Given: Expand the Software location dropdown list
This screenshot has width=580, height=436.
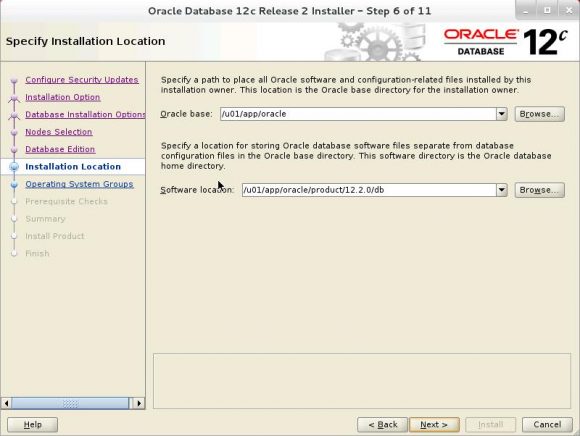Looking at the screenshot, I should coord(502,190).
